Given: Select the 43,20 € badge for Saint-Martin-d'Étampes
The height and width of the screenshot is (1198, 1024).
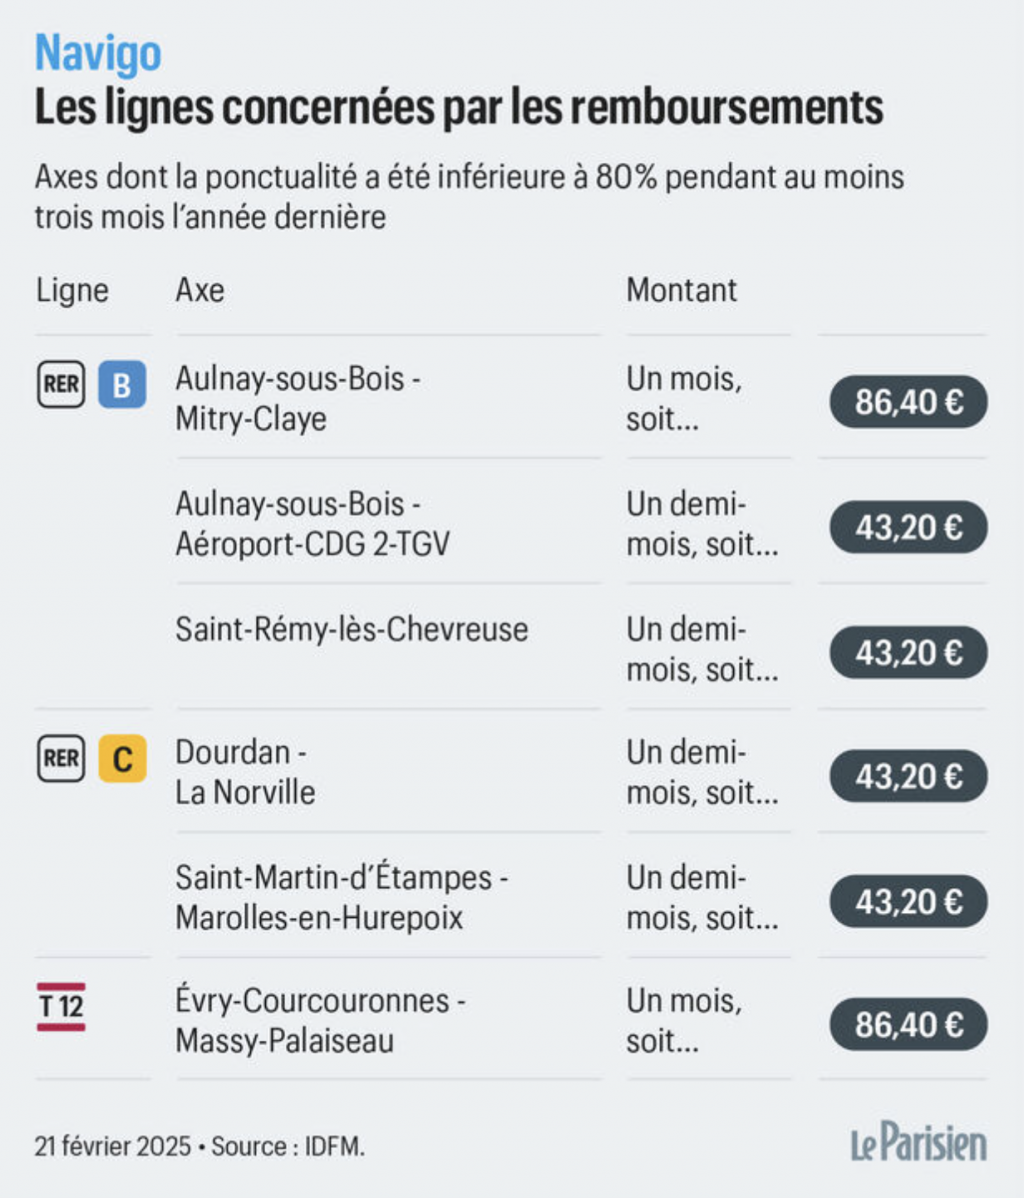Looking at the screenshot, I should tap(909, 902).
